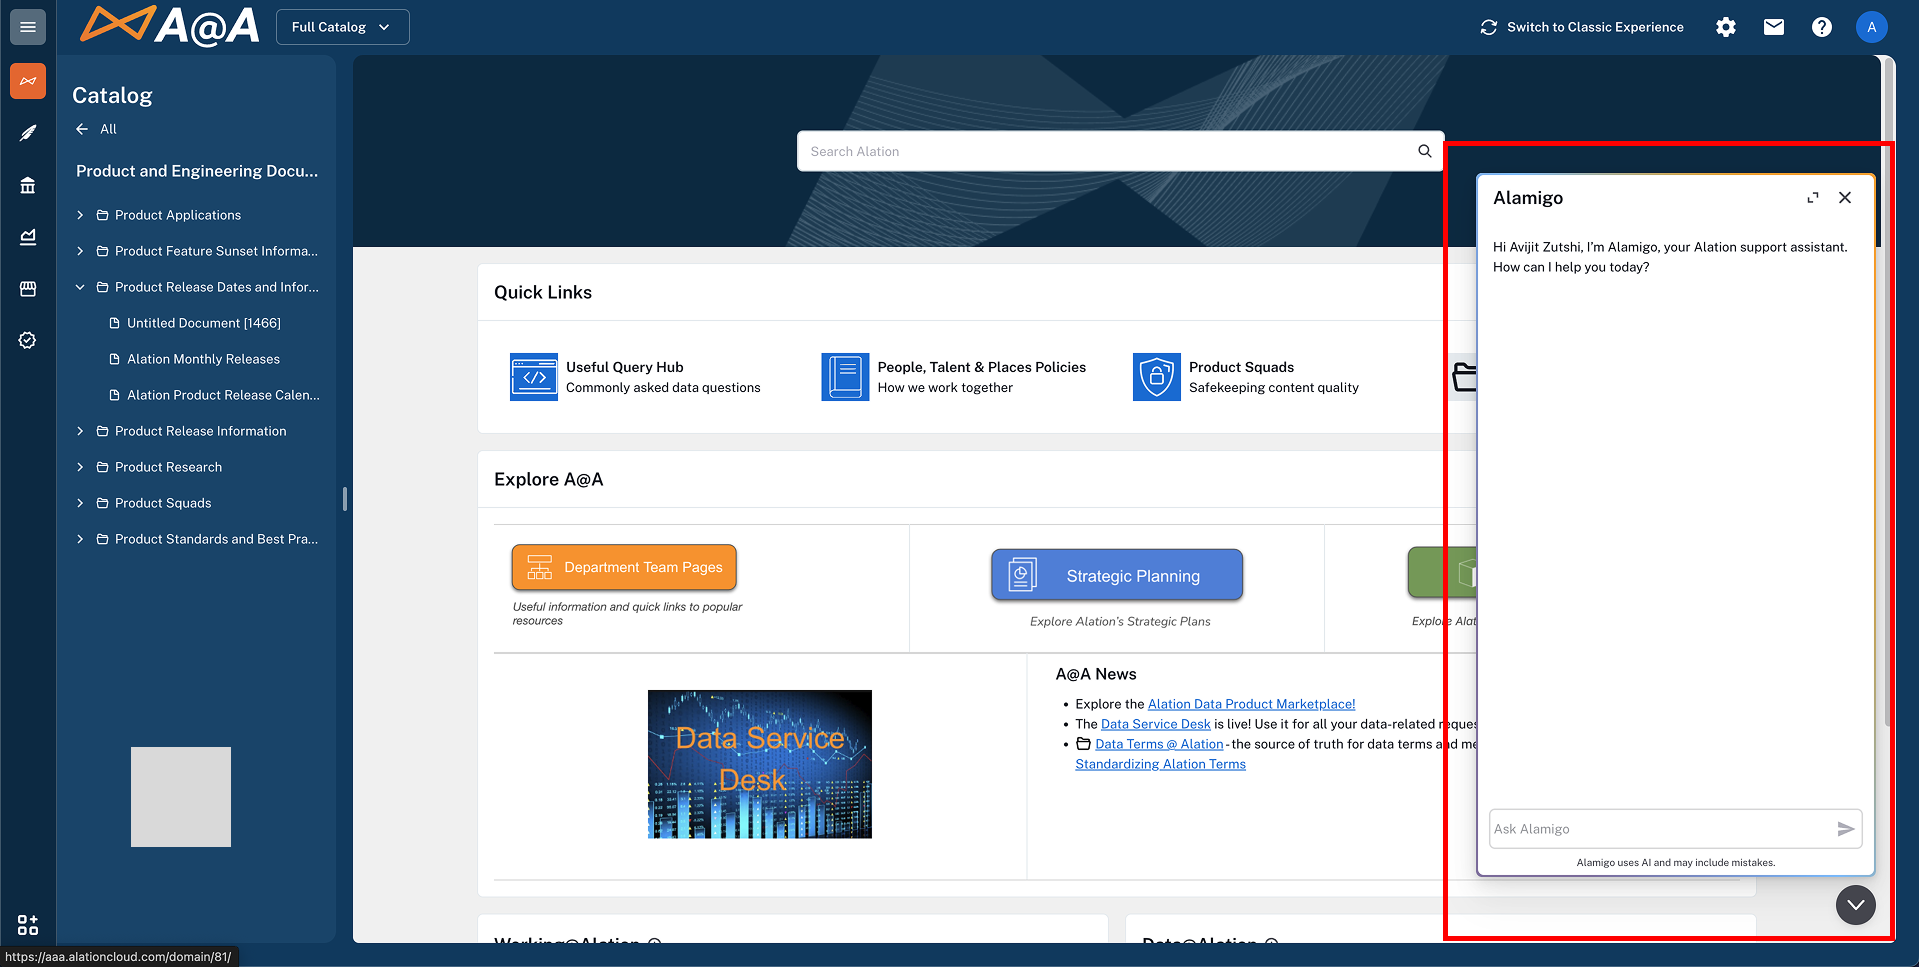Open the hamburger navigation menu
1919x967 pixels.
pyautogui.click(x=28, y=27)
